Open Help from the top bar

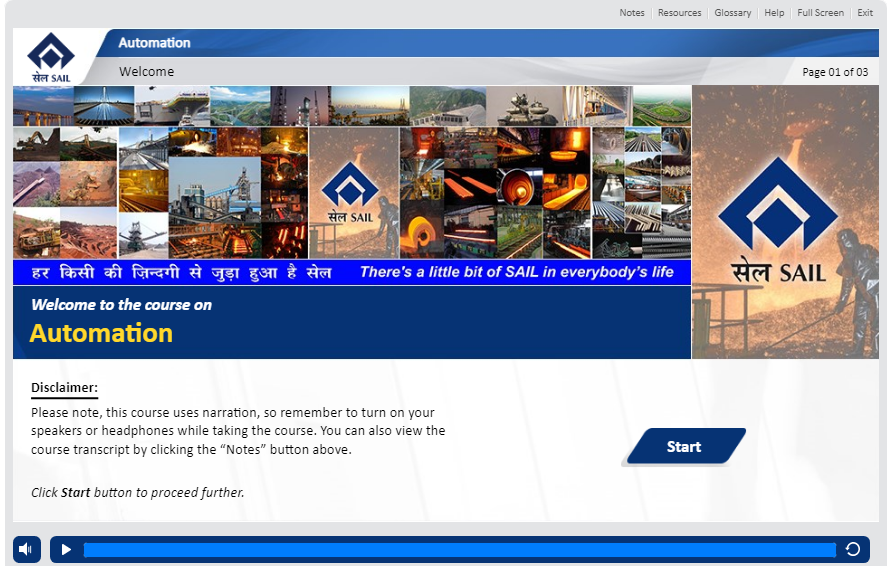click(x=774, y=12)
